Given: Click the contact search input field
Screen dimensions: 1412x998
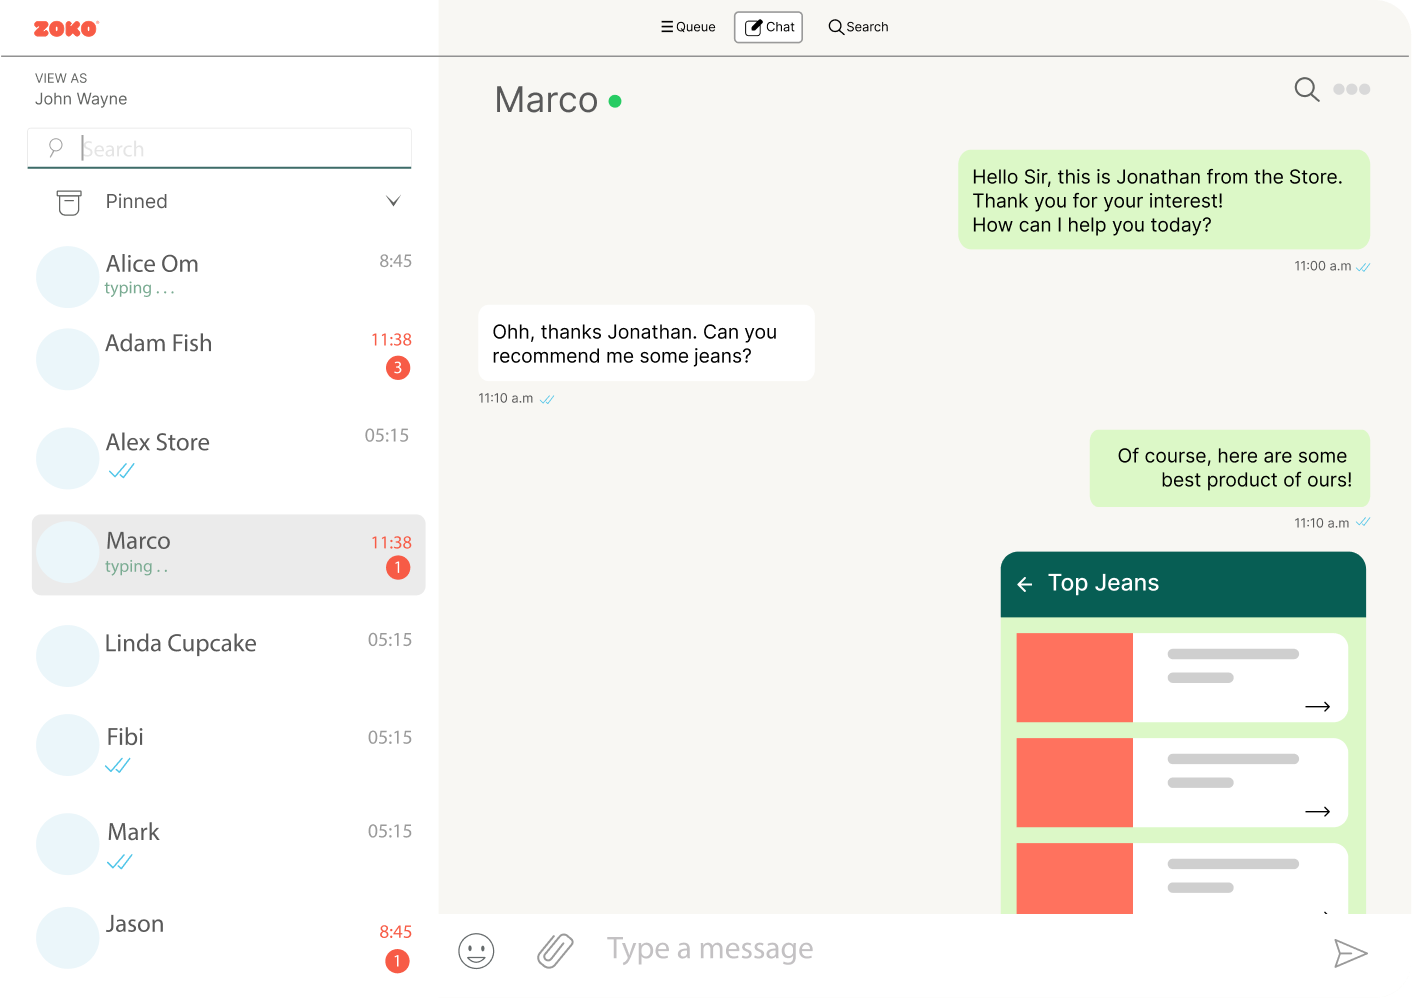Looking at the screenshot, I should pyautogui.click(x=219, y=148).
